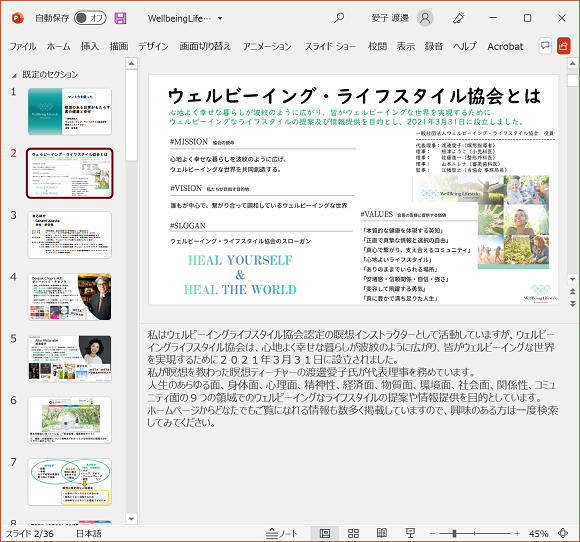Switch to the スライド ショー tab
The height and width of the screenshot is (542, 580).
330,46
